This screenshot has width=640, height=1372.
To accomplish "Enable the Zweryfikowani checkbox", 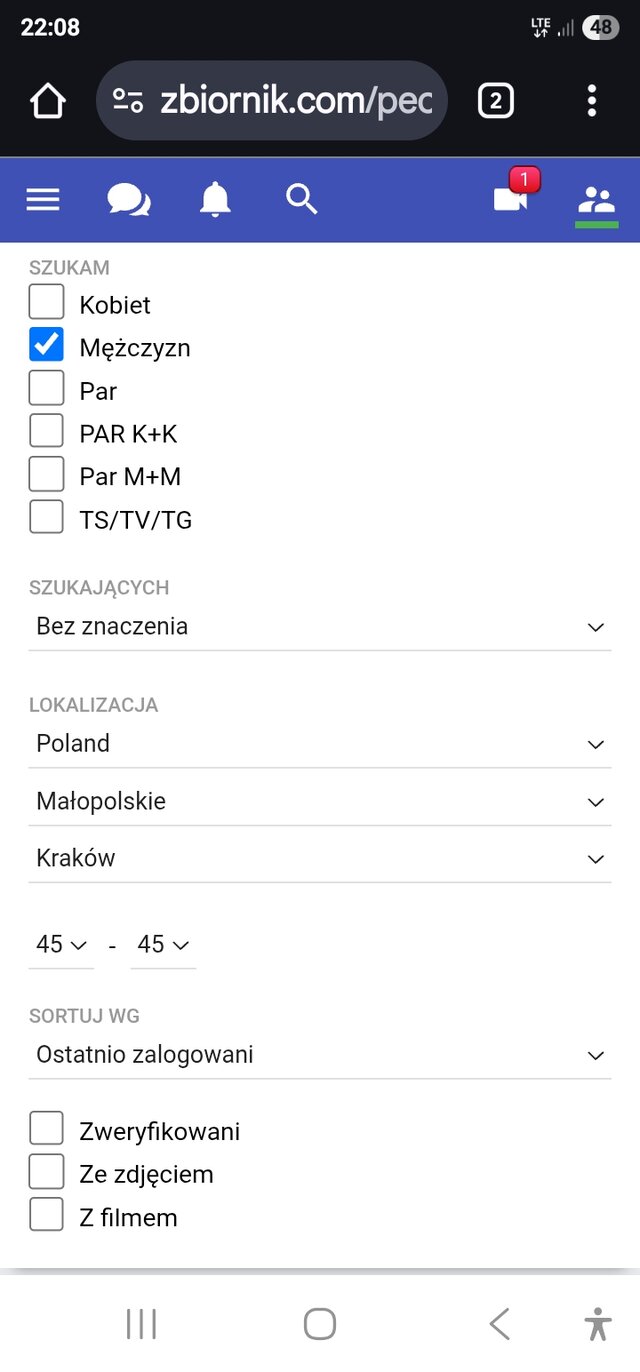I will [x=46, y=1128].
